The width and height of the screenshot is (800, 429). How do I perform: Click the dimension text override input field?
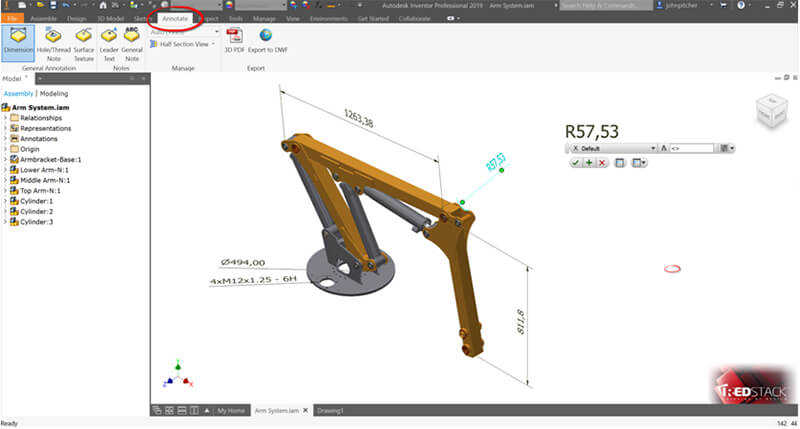(x=692, y=148)
